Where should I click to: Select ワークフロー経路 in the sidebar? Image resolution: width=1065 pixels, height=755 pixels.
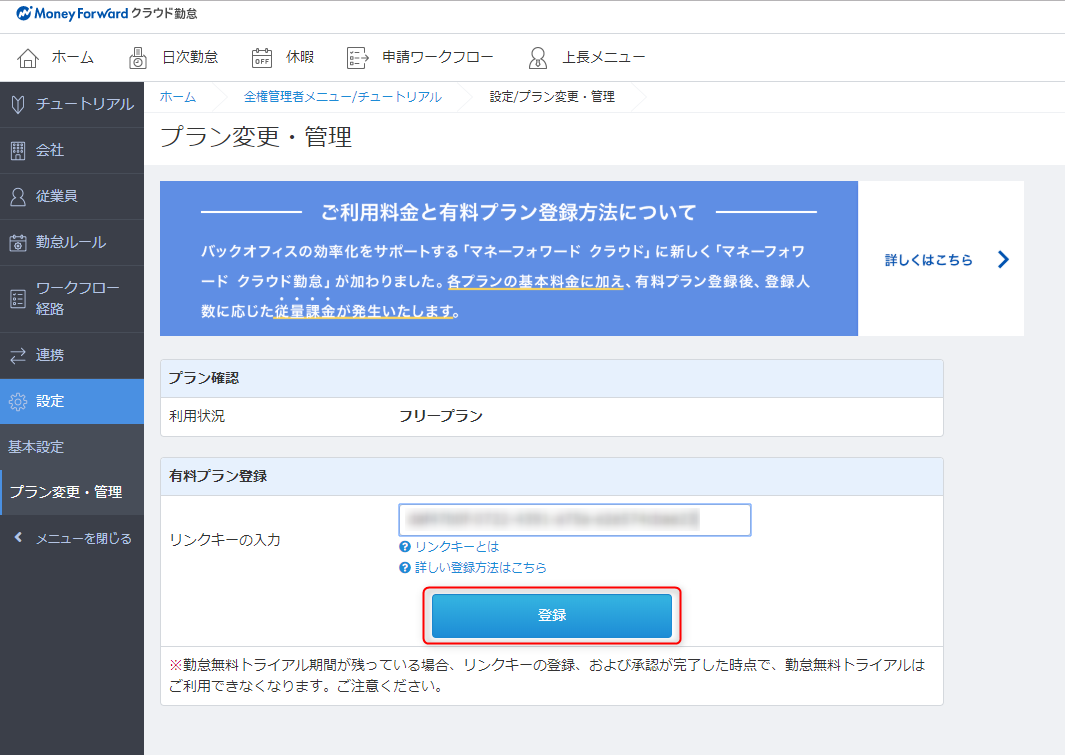pos(72,299)
